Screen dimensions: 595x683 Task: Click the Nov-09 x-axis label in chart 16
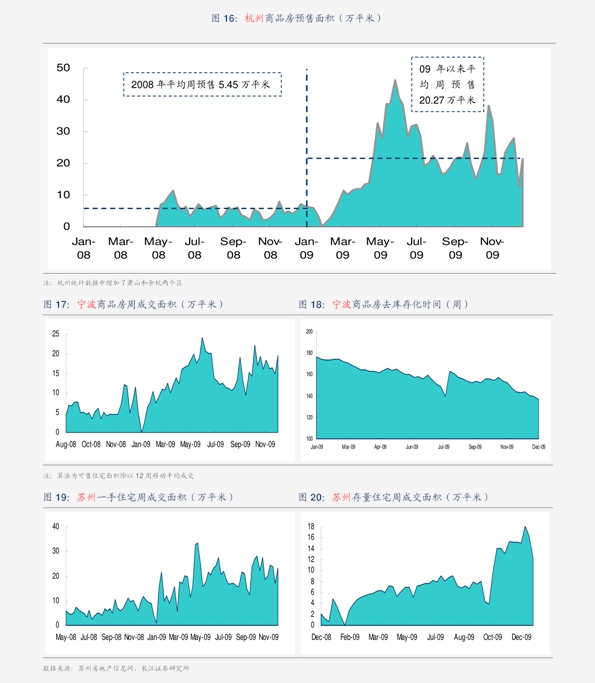tap(492, 248)
